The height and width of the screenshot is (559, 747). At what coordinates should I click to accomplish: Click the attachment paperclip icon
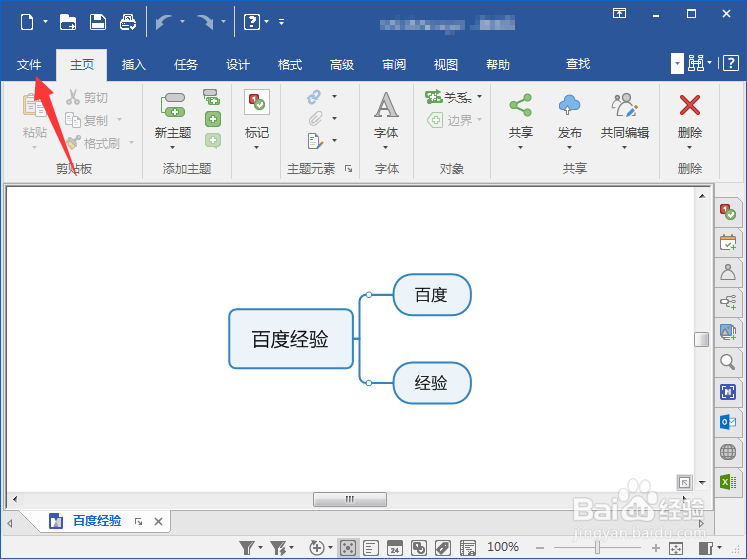[x=315, y=119]
